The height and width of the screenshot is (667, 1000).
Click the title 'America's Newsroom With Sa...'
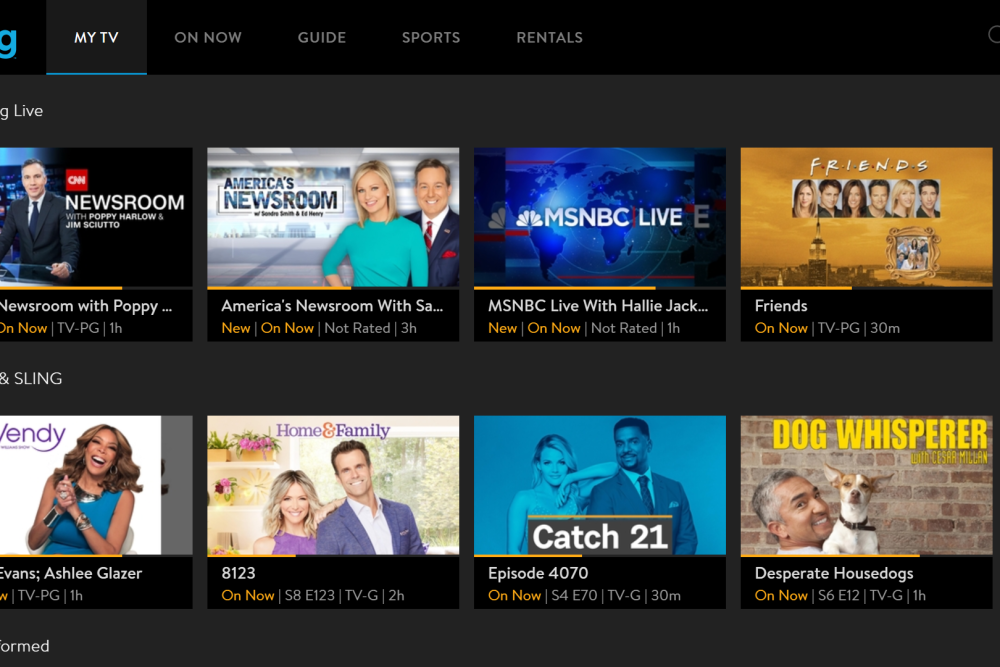click(332, 306)
